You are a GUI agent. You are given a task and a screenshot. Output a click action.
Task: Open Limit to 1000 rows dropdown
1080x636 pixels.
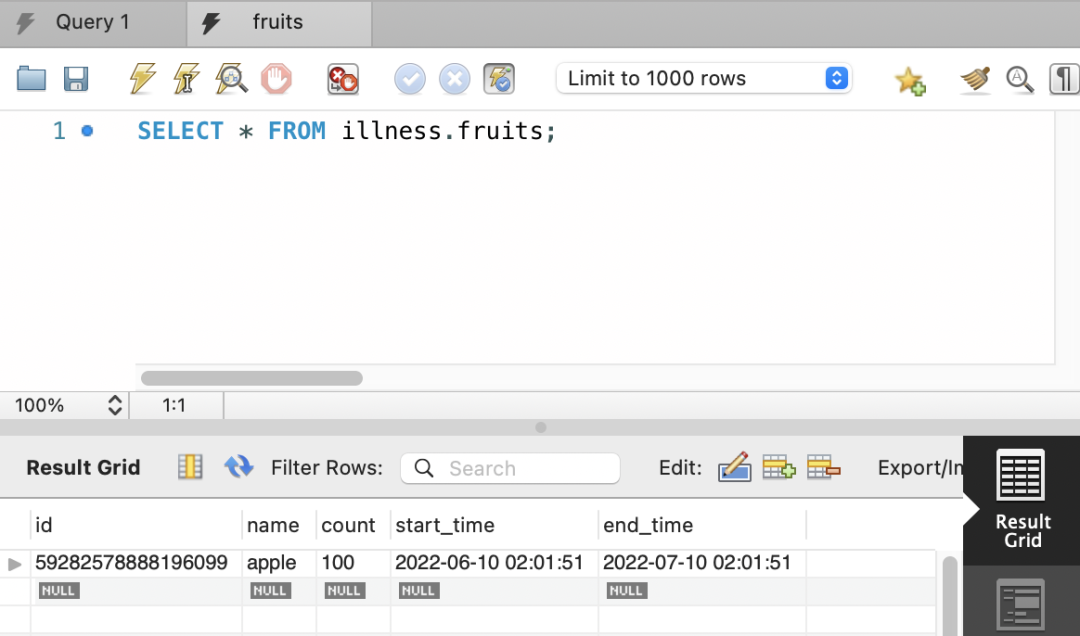coord(704,78)
